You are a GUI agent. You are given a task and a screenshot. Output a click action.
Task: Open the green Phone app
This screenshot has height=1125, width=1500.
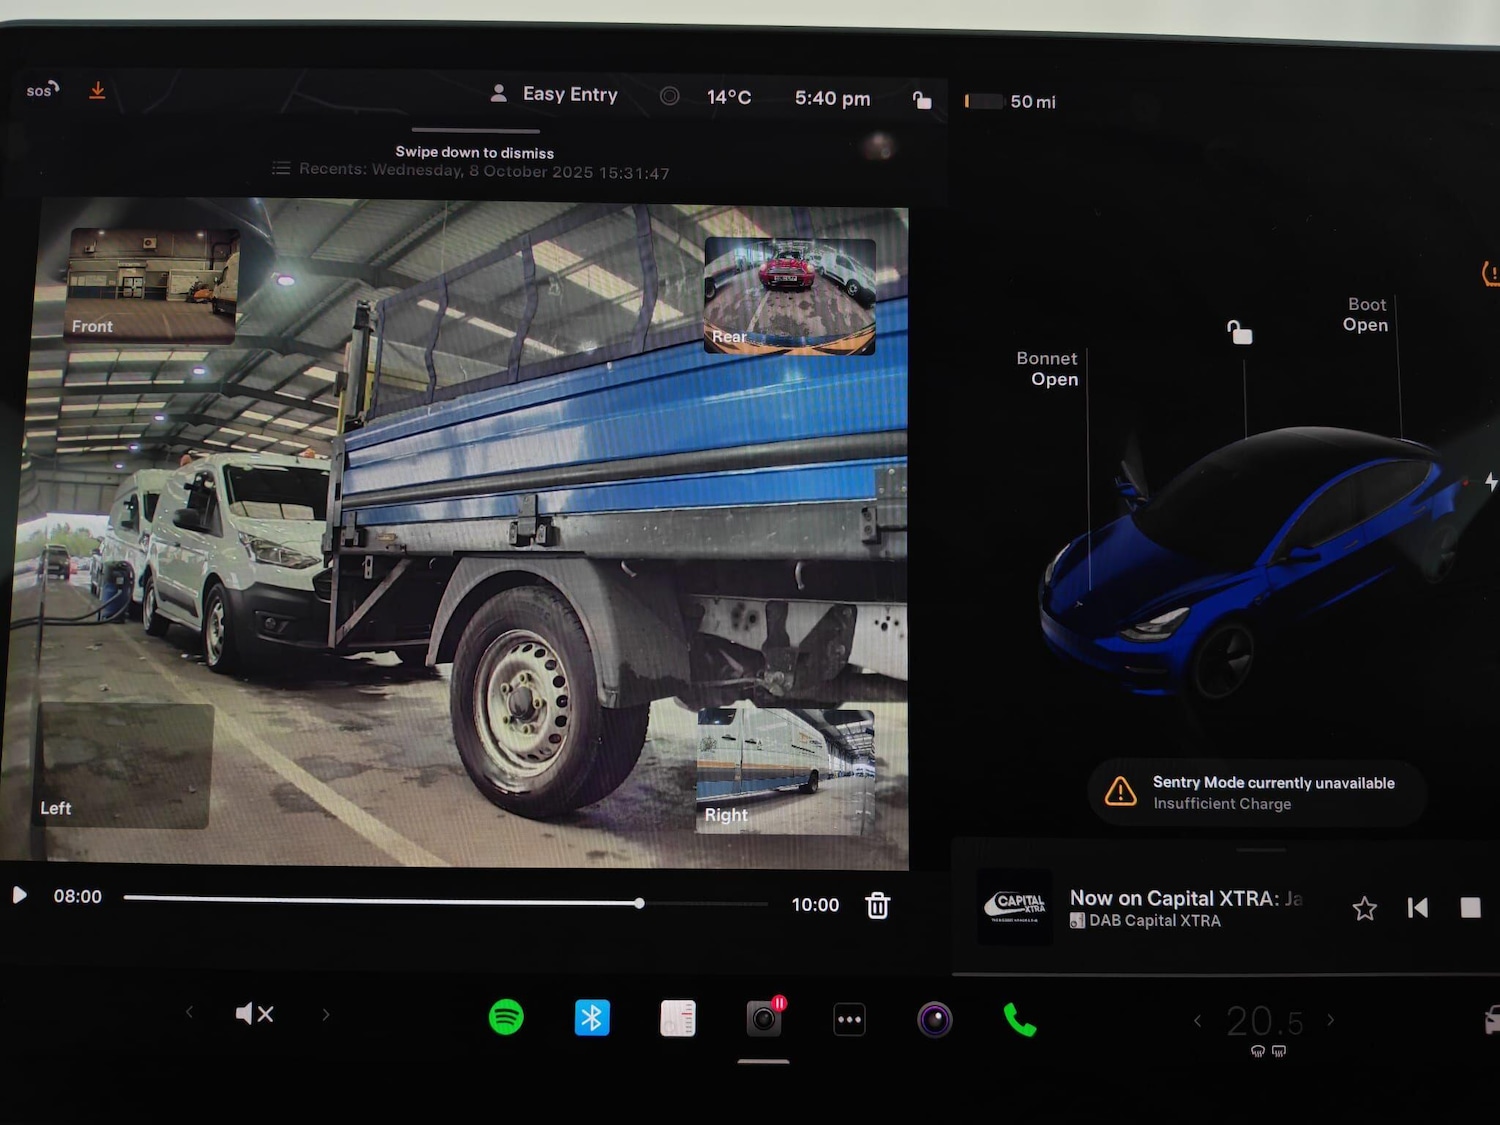[1019, 1020]
